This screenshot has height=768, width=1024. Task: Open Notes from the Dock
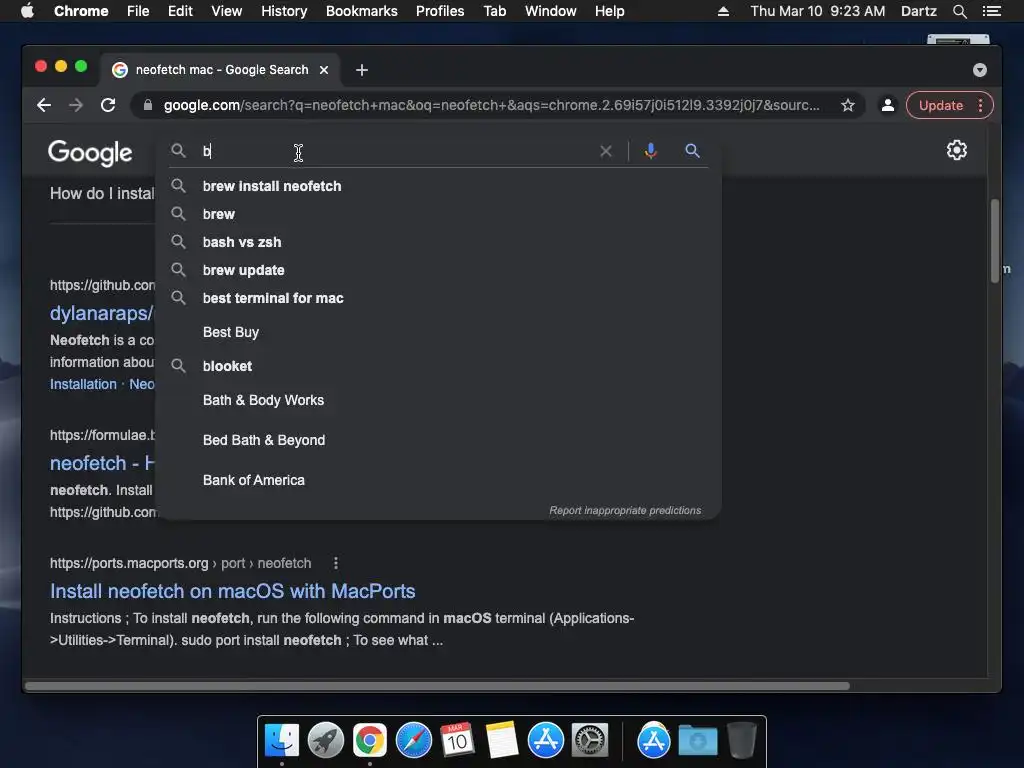(x=502, y=740)
